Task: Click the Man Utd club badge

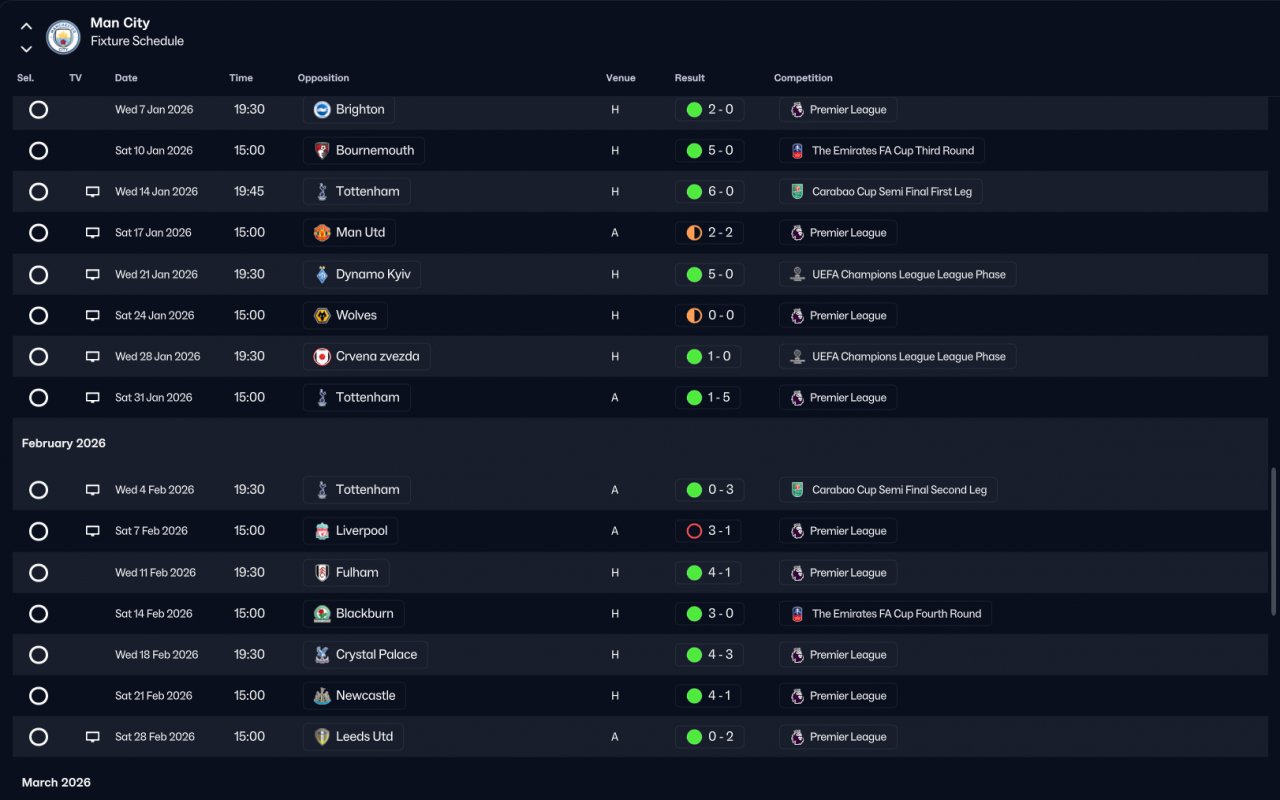Action: (322, 233)
